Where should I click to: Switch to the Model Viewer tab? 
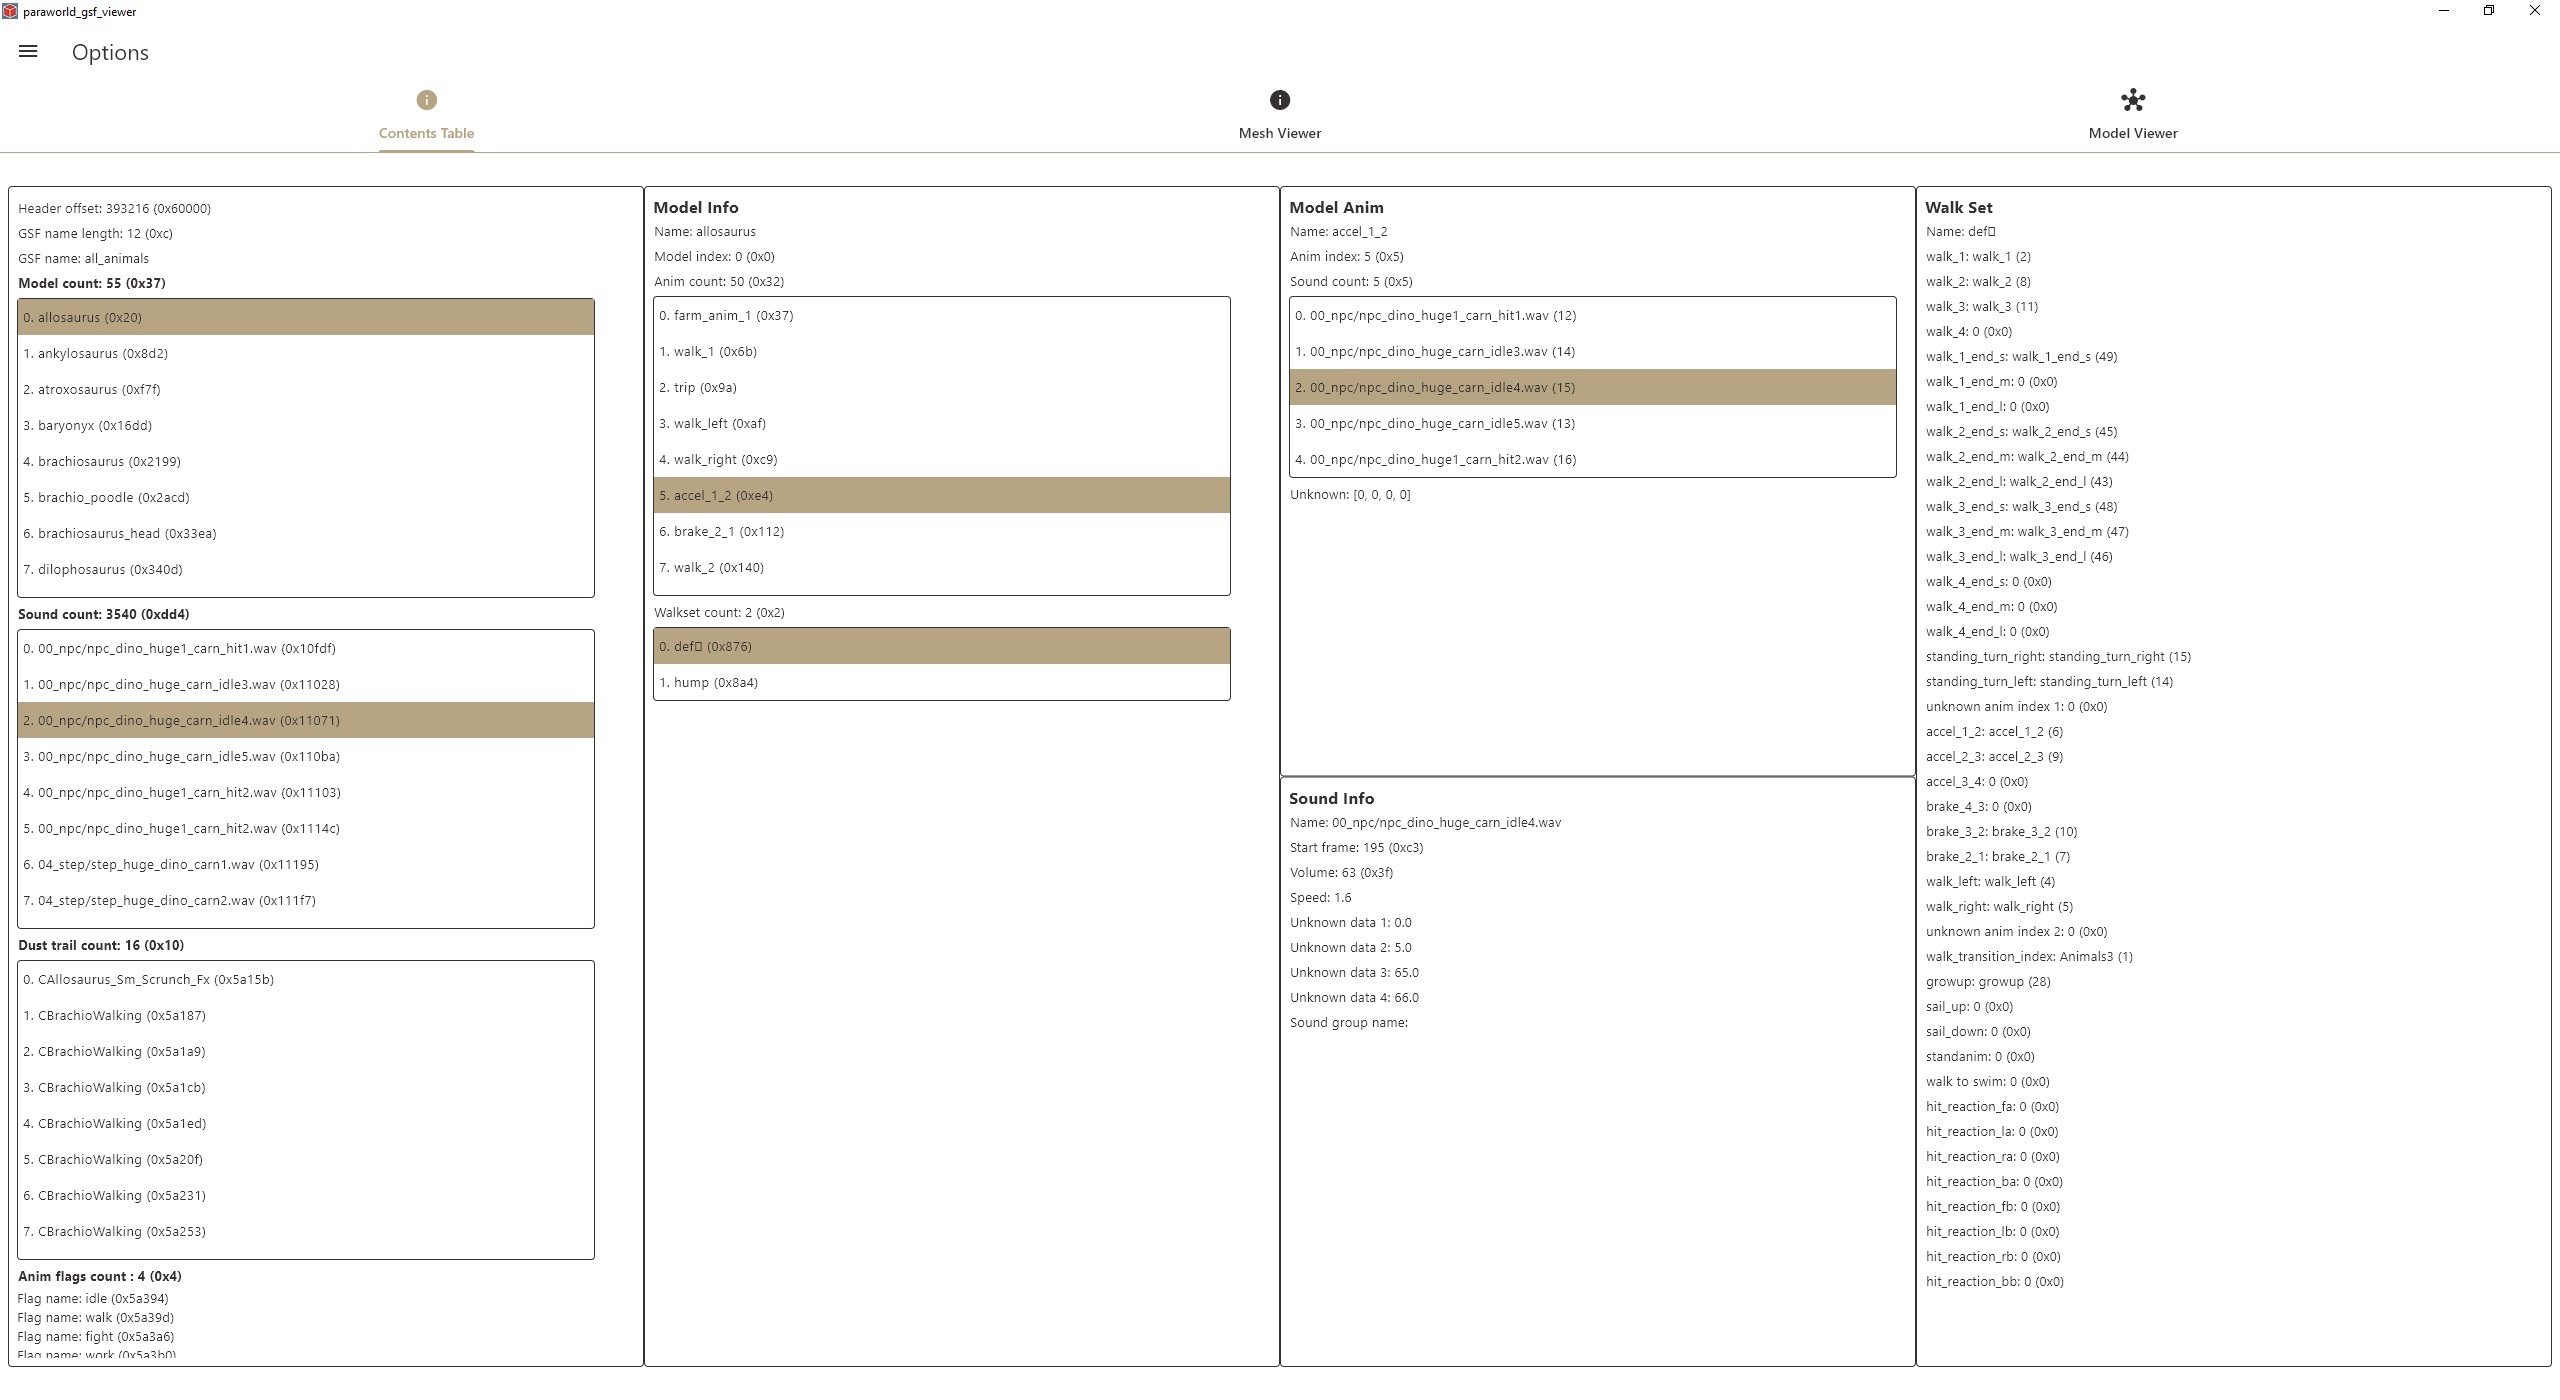pos(2132,133)
